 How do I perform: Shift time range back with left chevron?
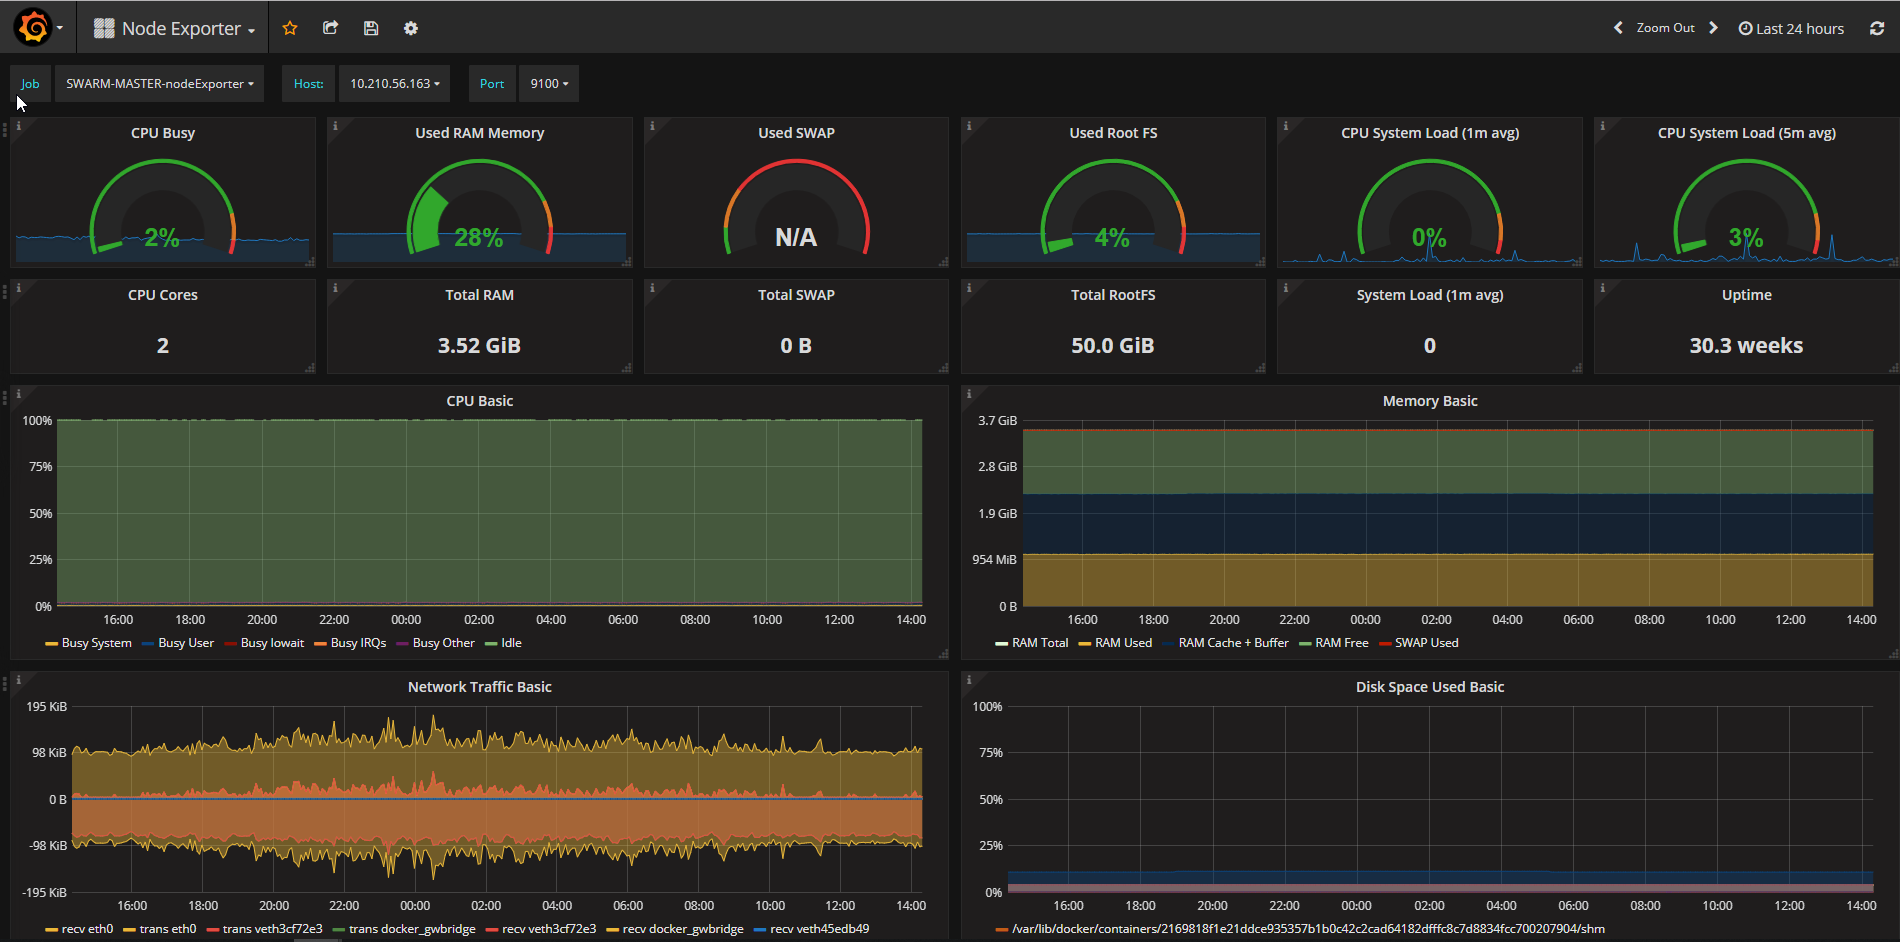[x=1618, y=28]
